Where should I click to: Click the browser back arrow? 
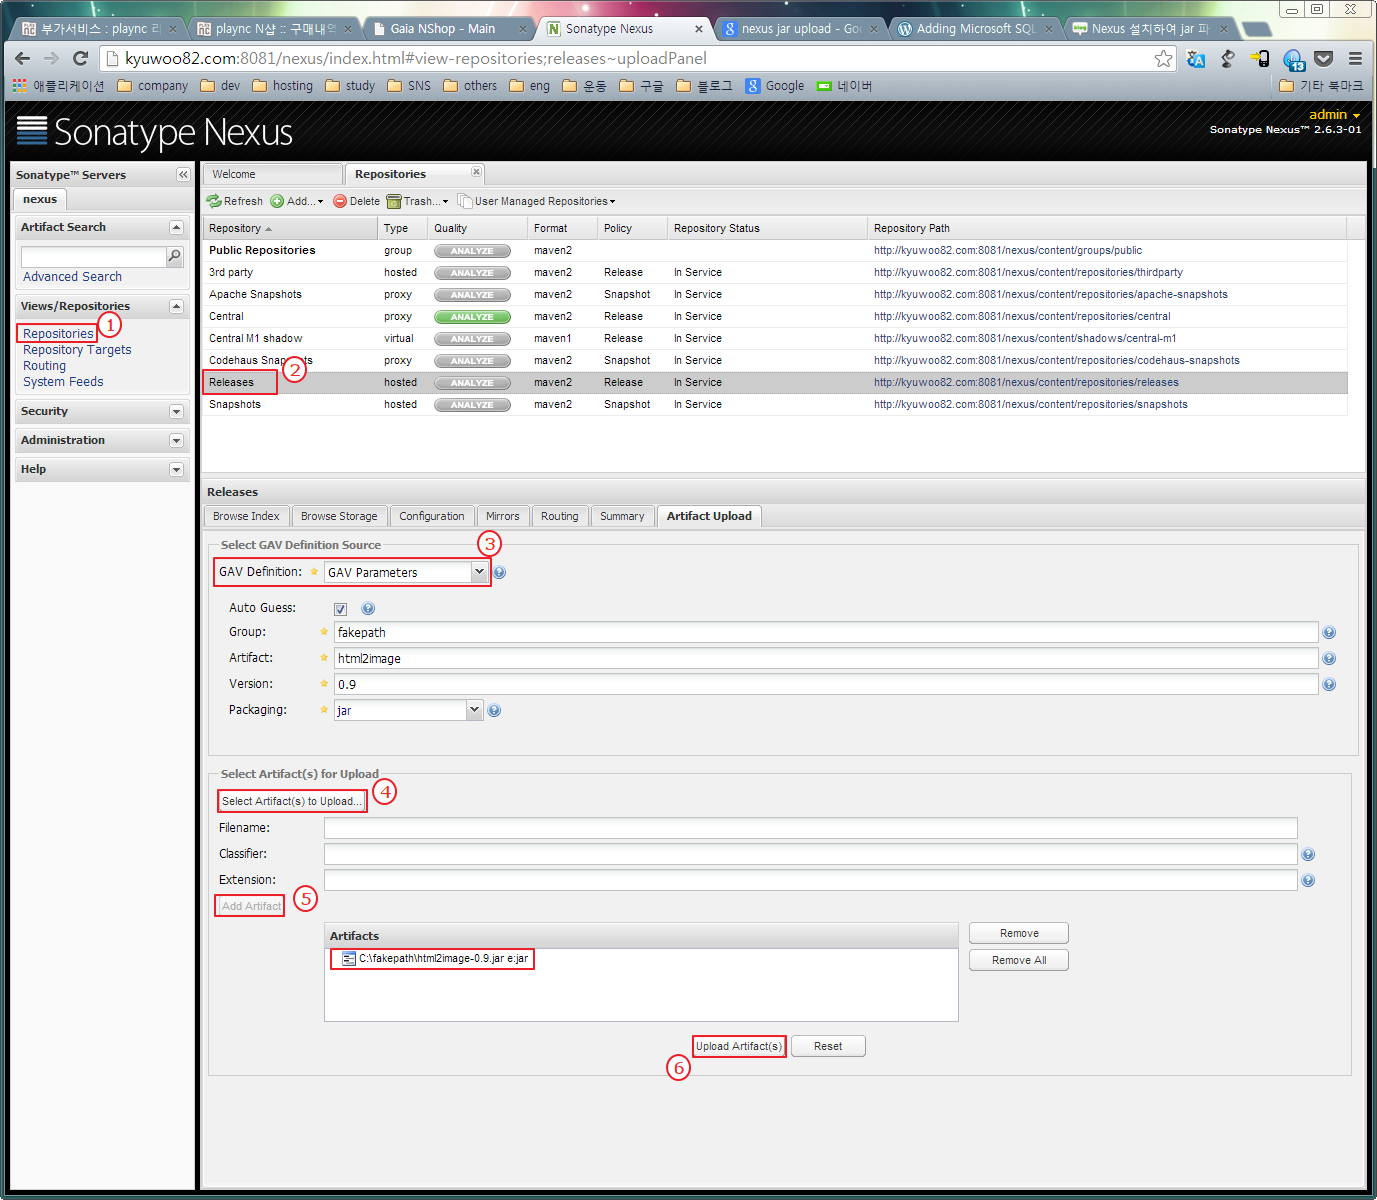click(x=23, y=58)
